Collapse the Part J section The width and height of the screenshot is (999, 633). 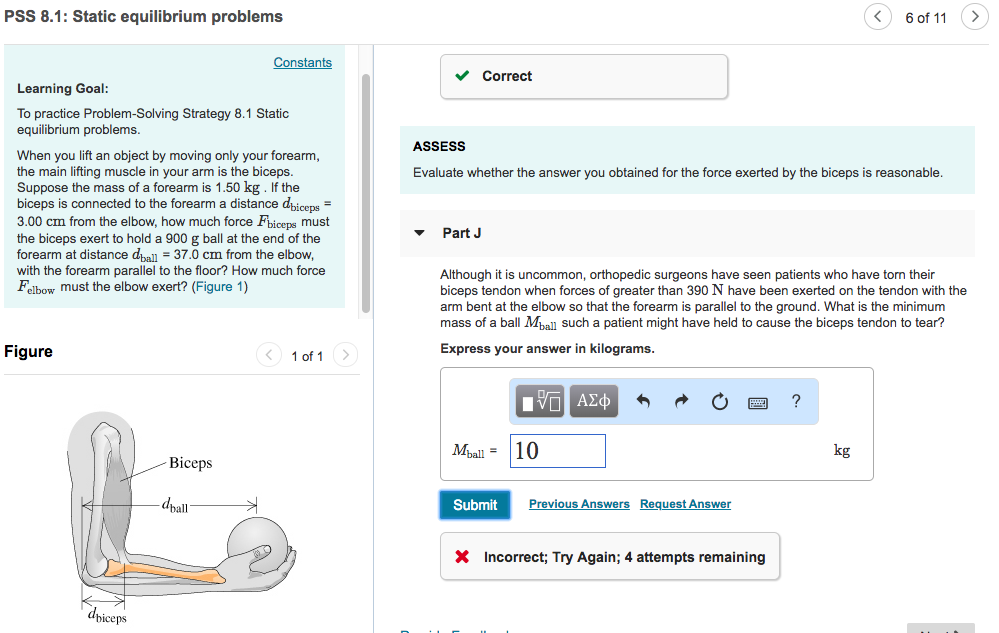coord(418,232)
